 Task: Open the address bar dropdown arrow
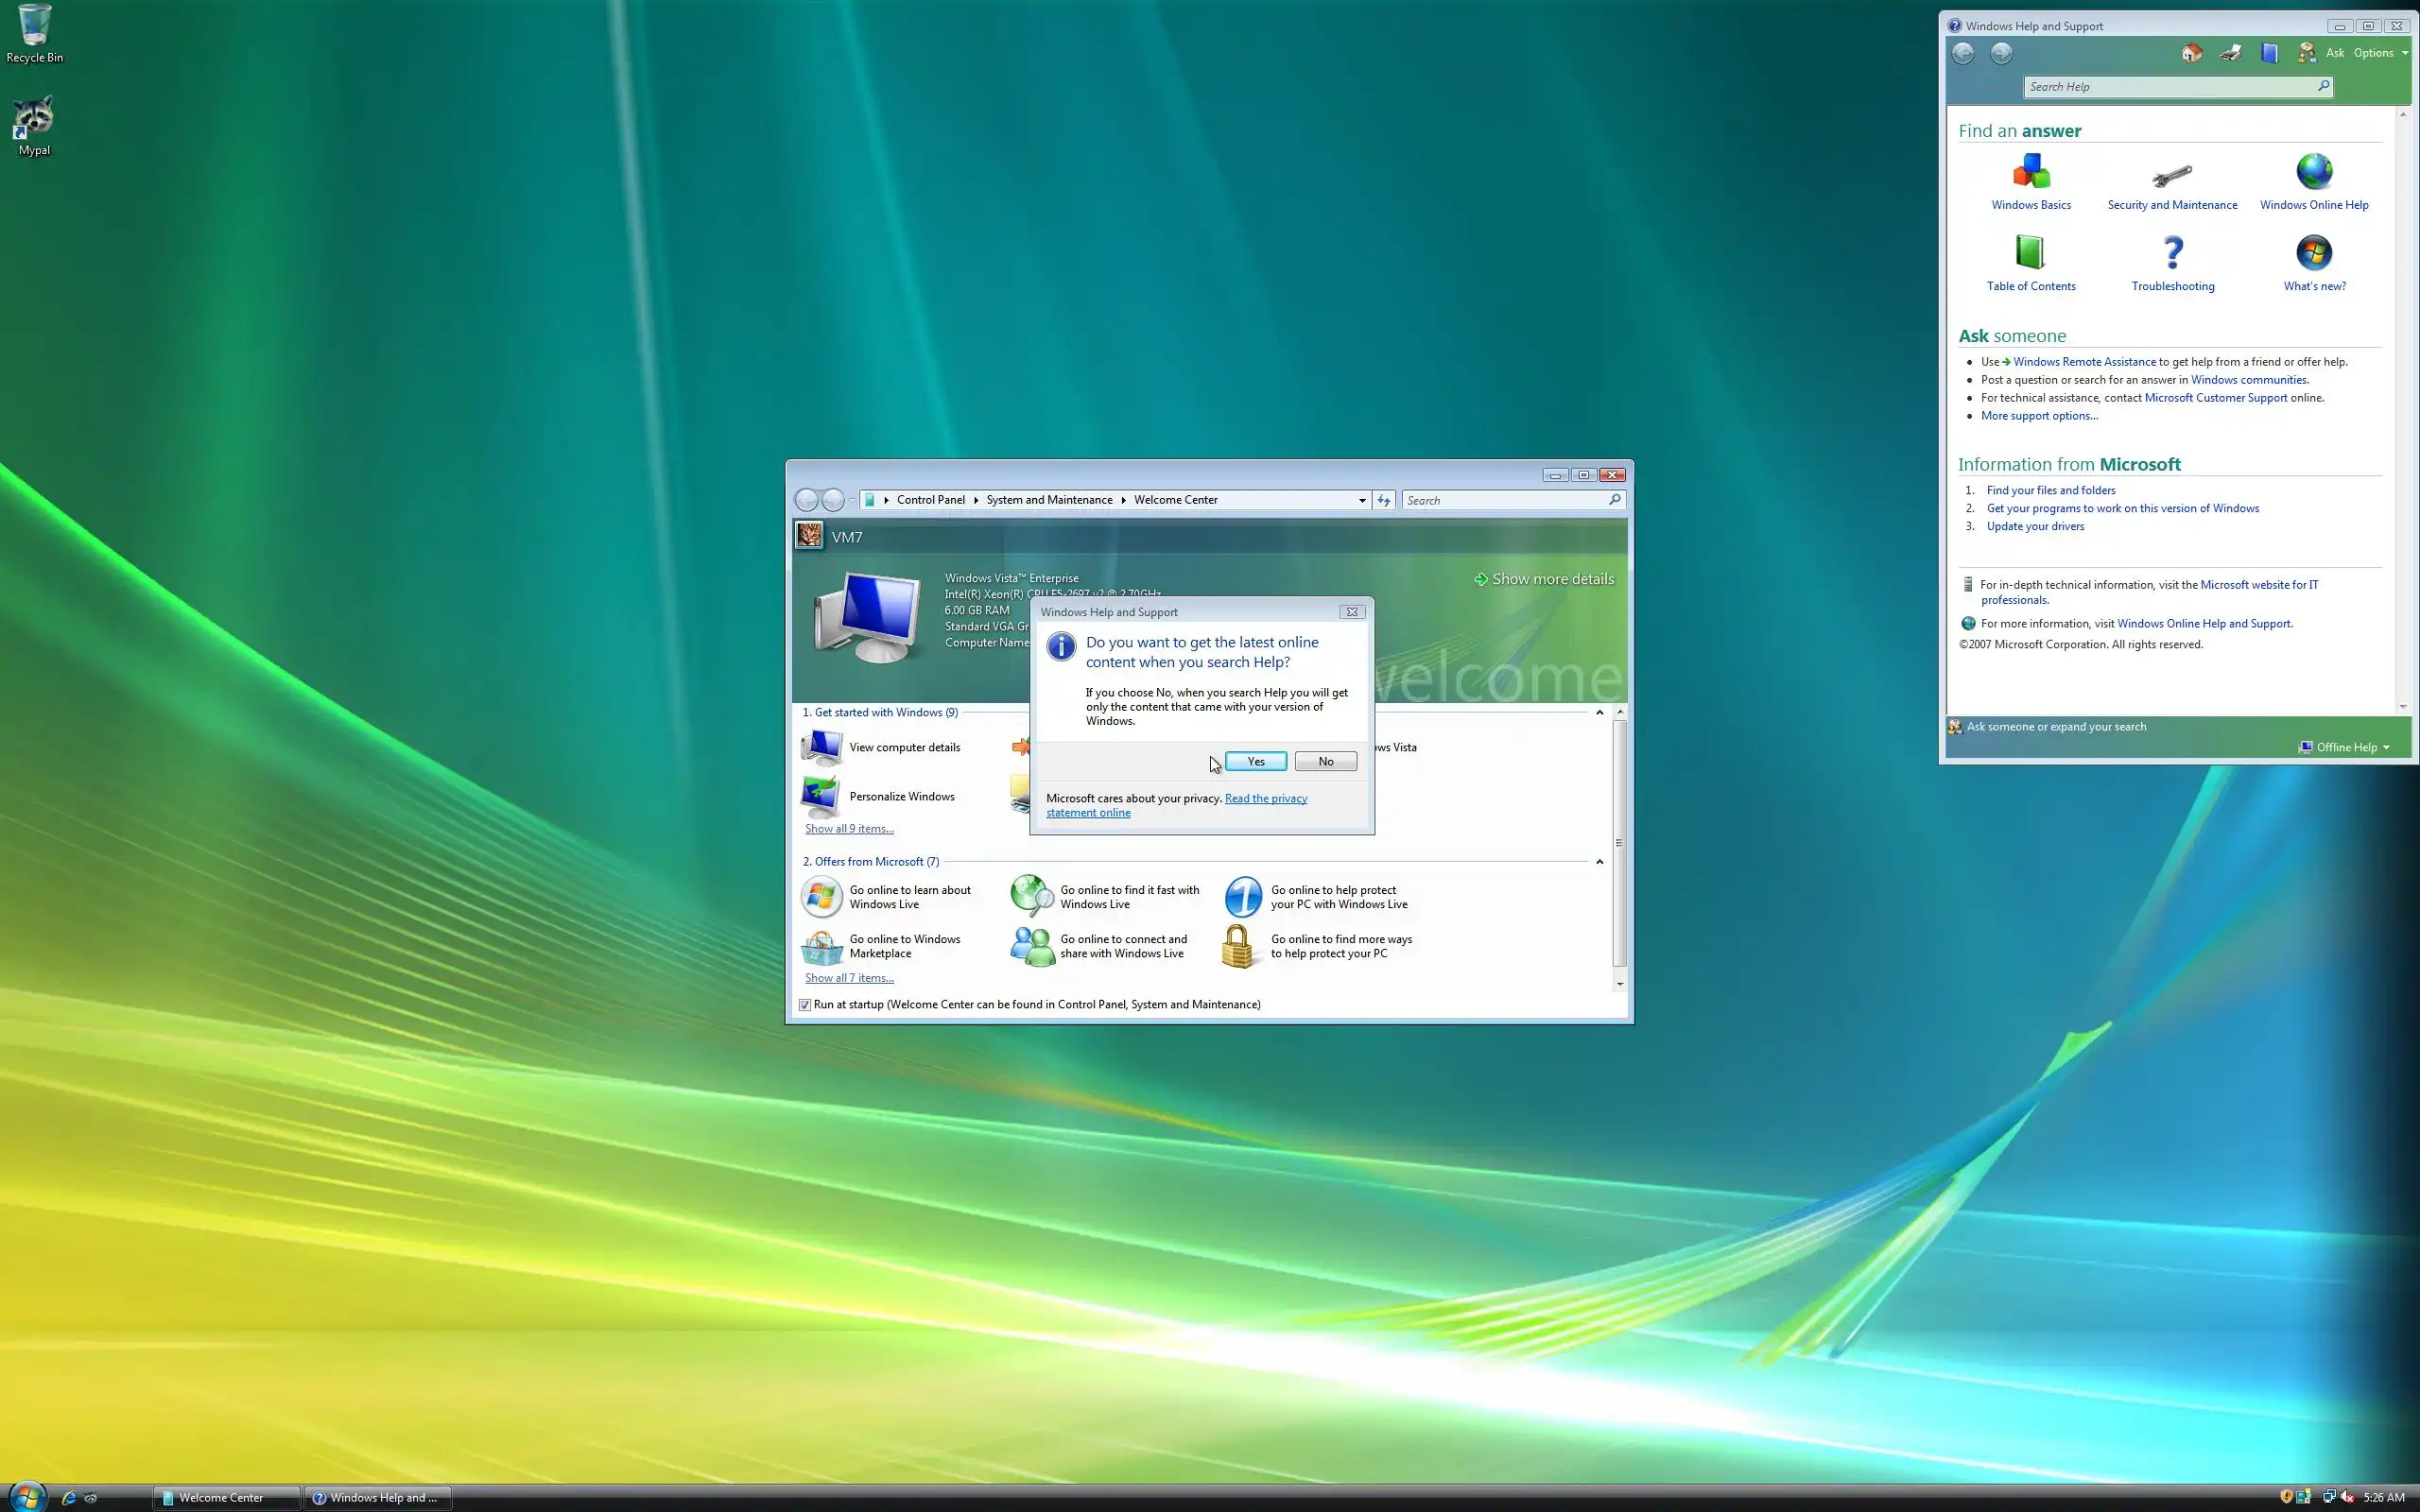pos(1361,500)
